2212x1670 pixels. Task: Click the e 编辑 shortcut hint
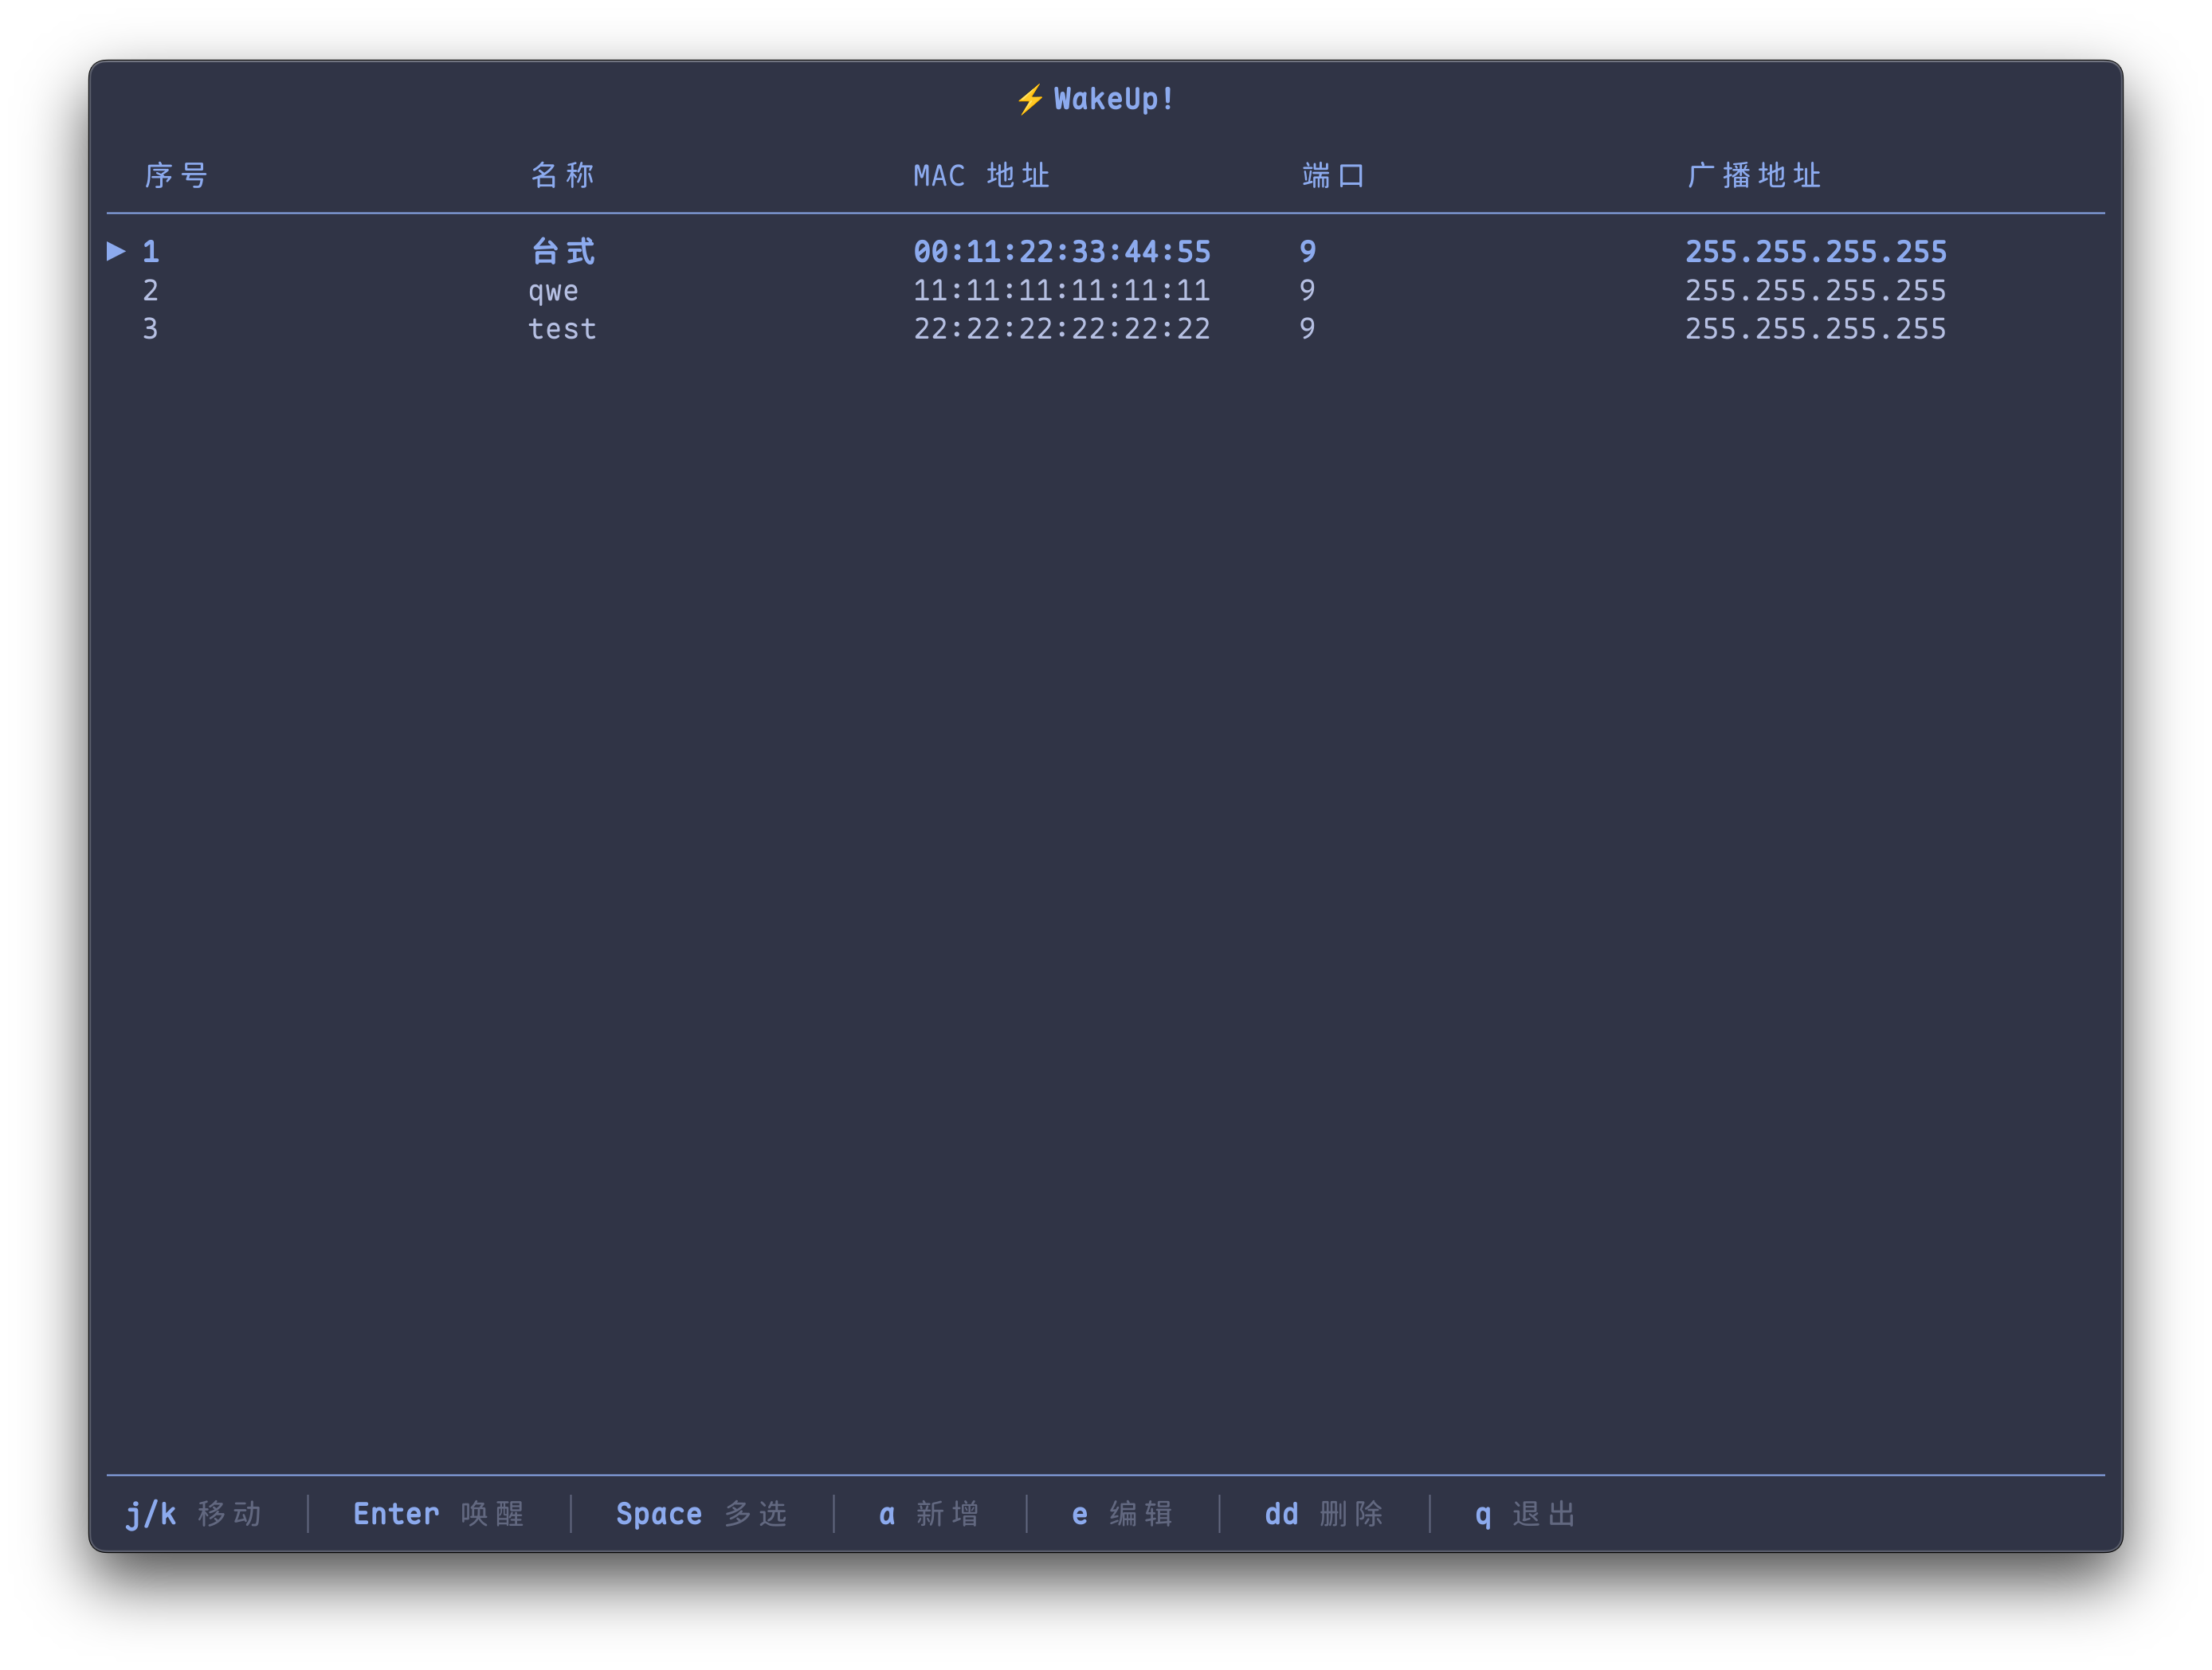[1122, 1514]
